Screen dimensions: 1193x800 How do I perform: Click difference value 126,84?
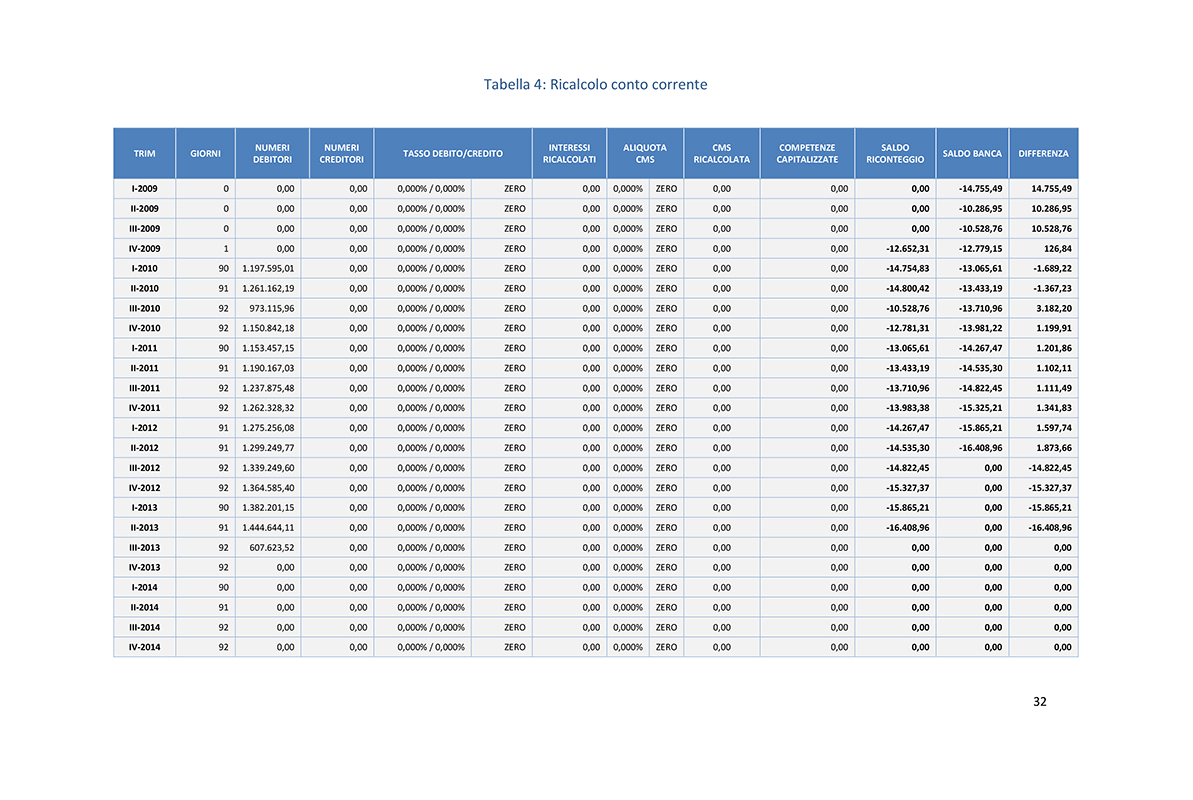[1058, 248]
